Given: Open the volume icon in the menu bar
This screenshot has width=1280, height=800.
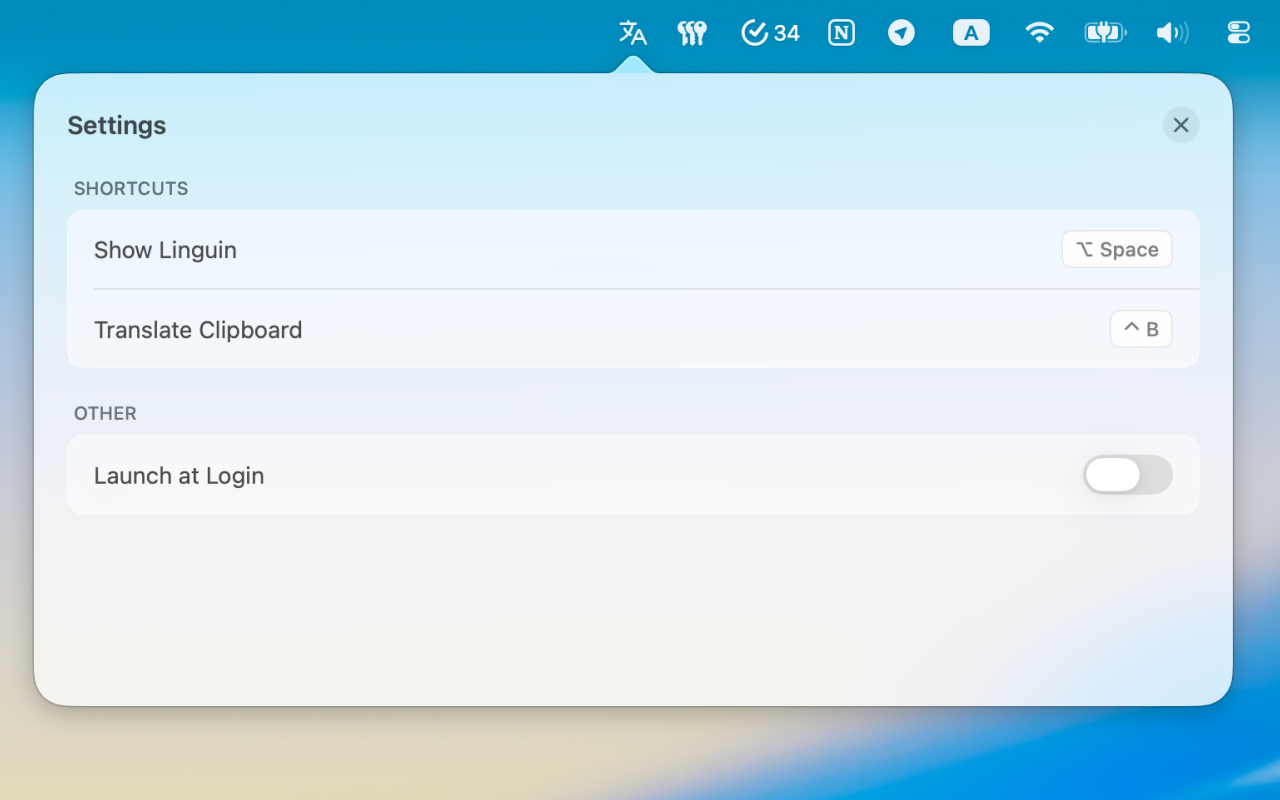Looking at the screenshot, I should 1171,32.
